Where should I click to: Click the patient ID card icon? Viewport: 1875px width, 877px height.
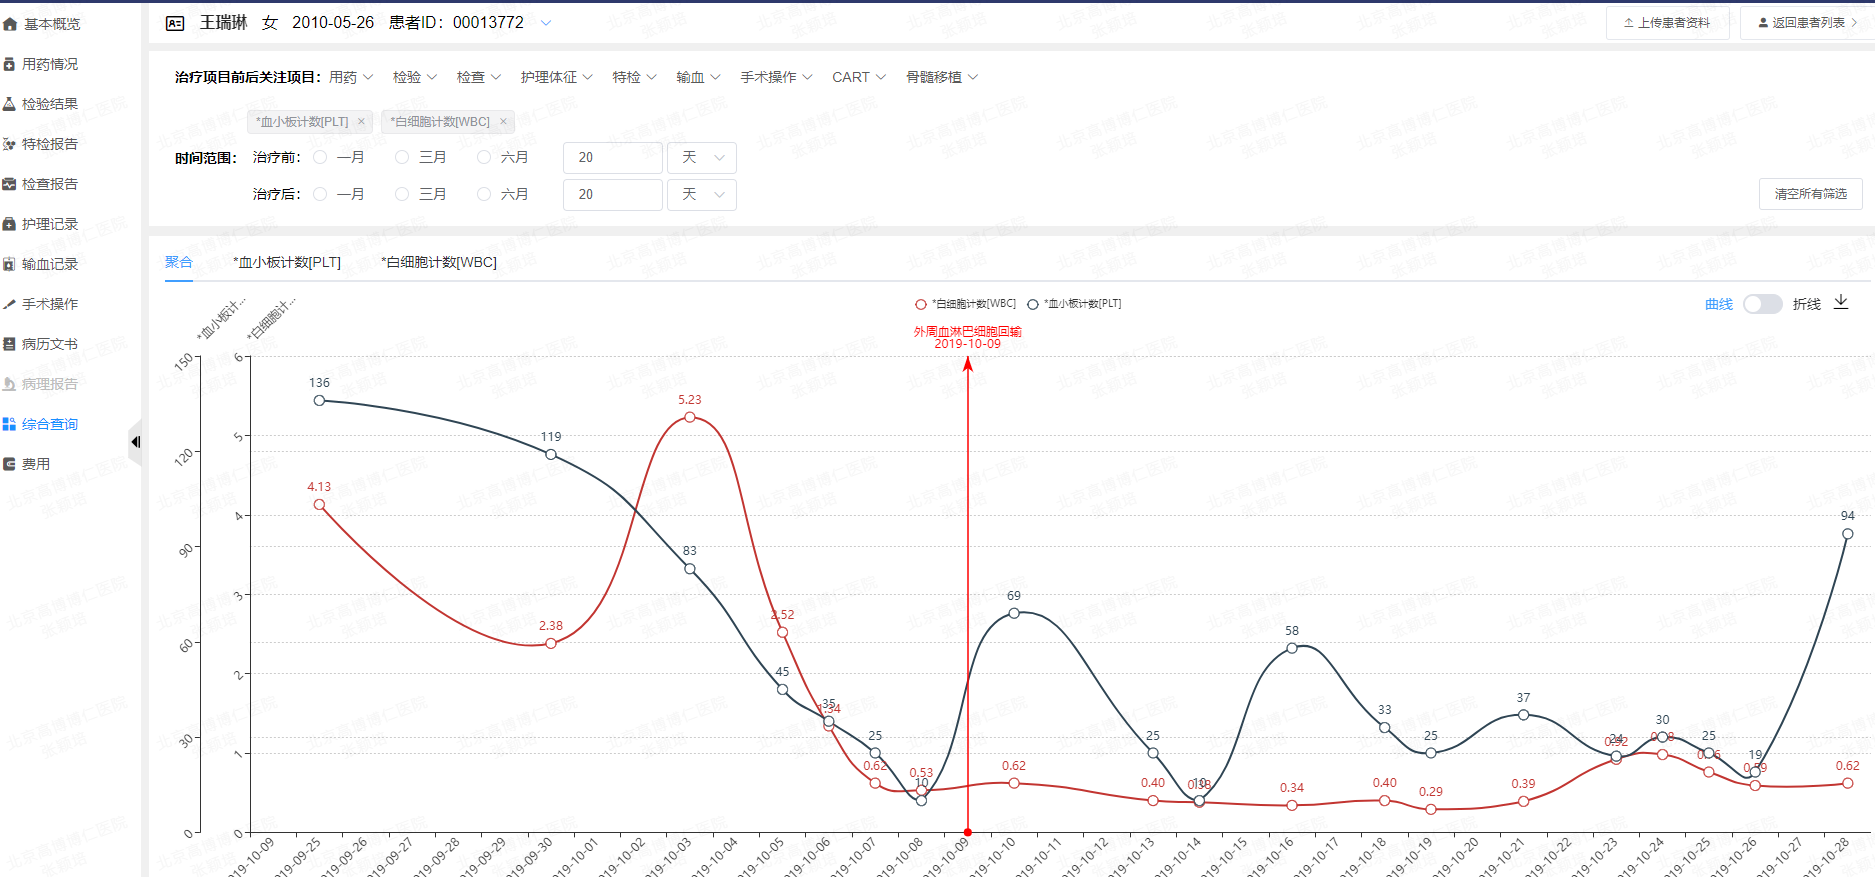point(175,23)
